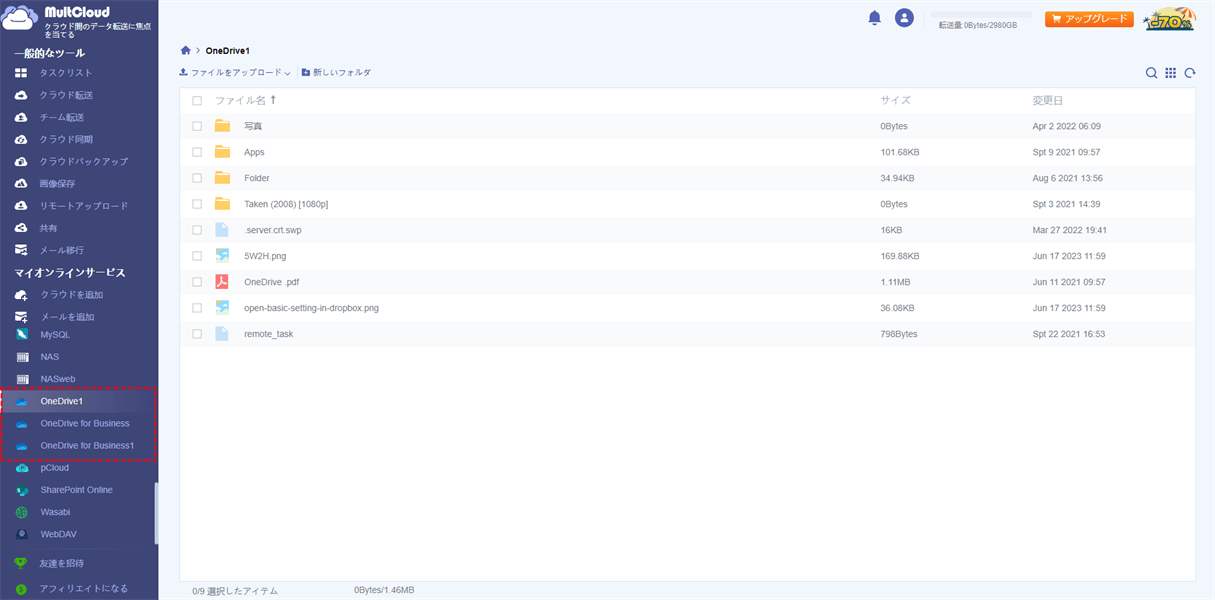The height and width of the screenshot is (600, 1215).
Task: Check the Folder row checkbox
Action: 197,178
